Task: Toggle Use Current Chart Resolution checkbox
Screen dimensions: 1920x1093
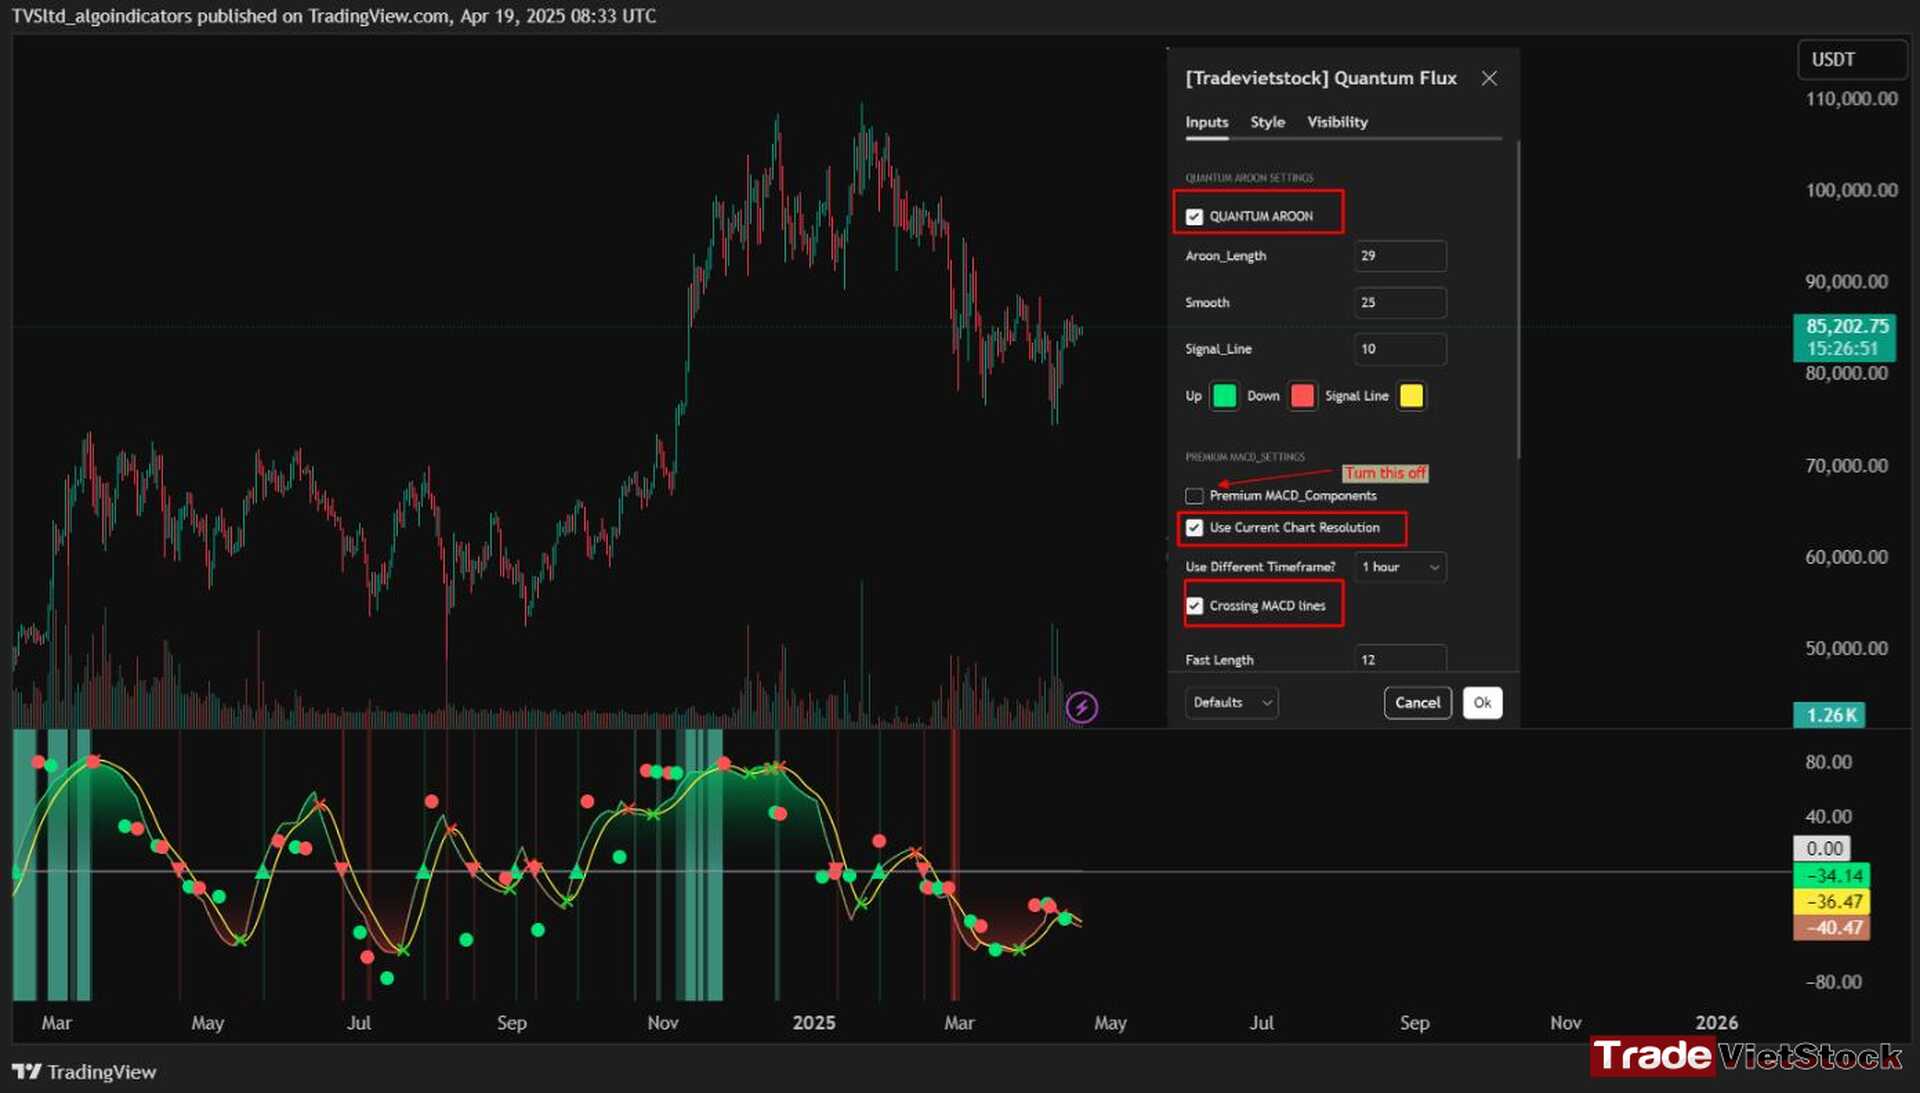Action: click(1194, 528)
